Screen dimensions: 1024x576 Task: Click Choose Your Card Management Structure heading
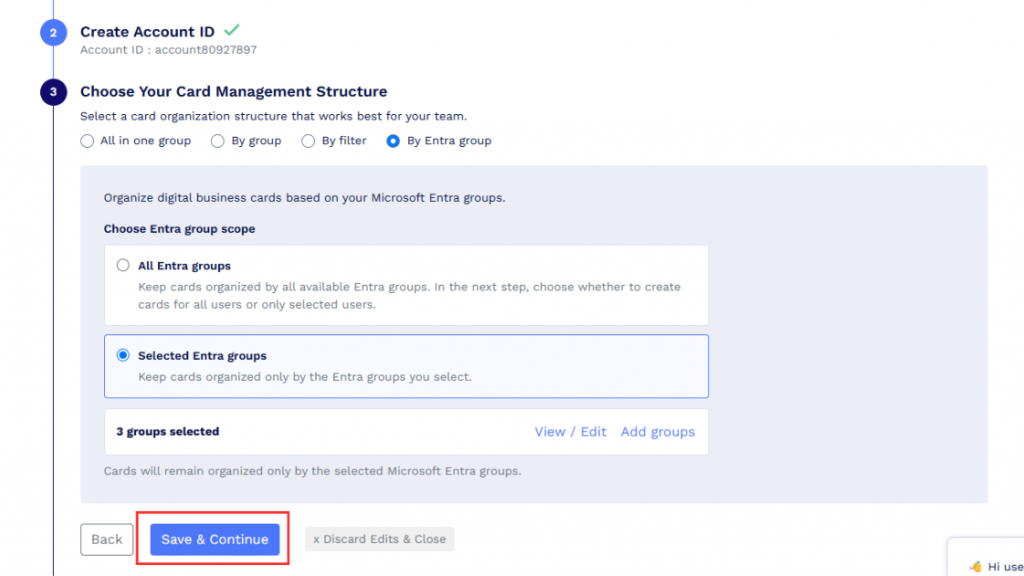(234, 91)
